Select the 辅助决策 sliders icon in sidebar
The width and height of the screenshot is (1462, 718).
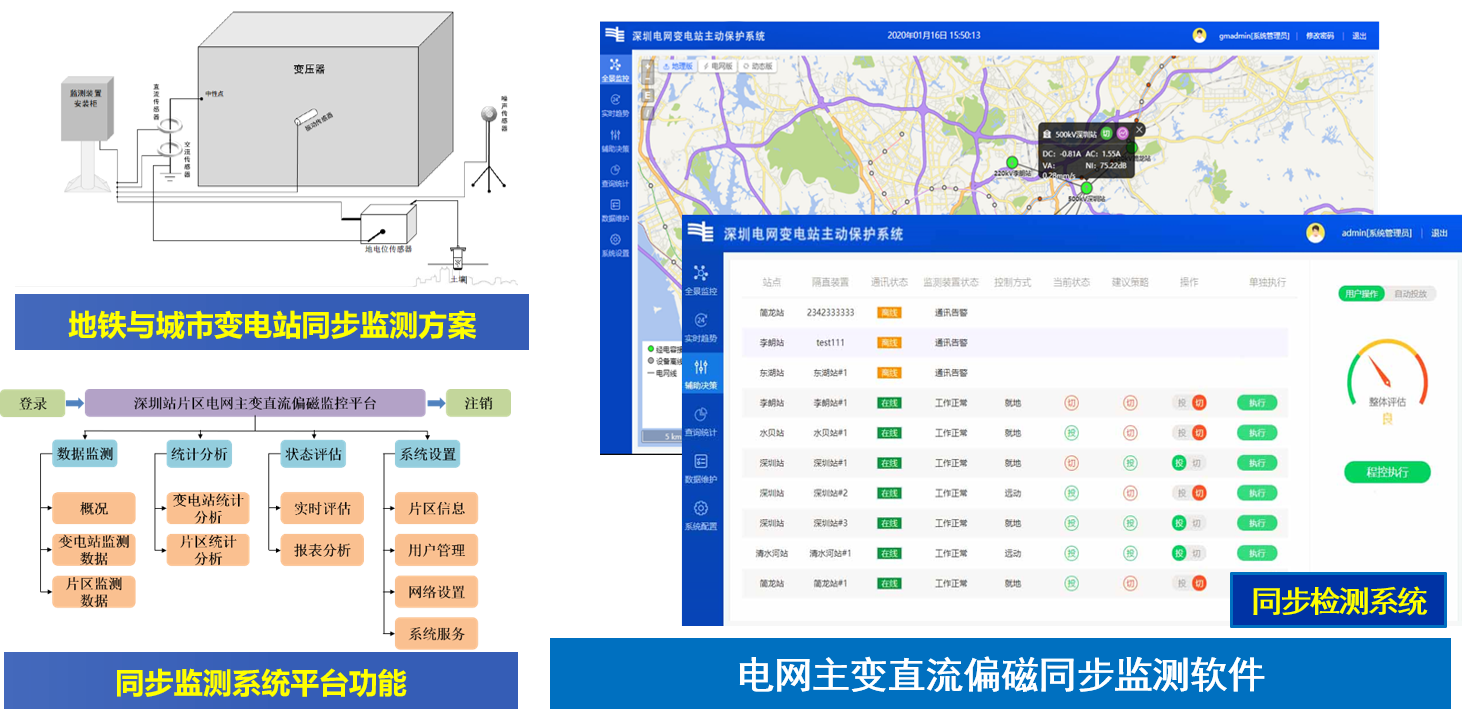point(700,368)
